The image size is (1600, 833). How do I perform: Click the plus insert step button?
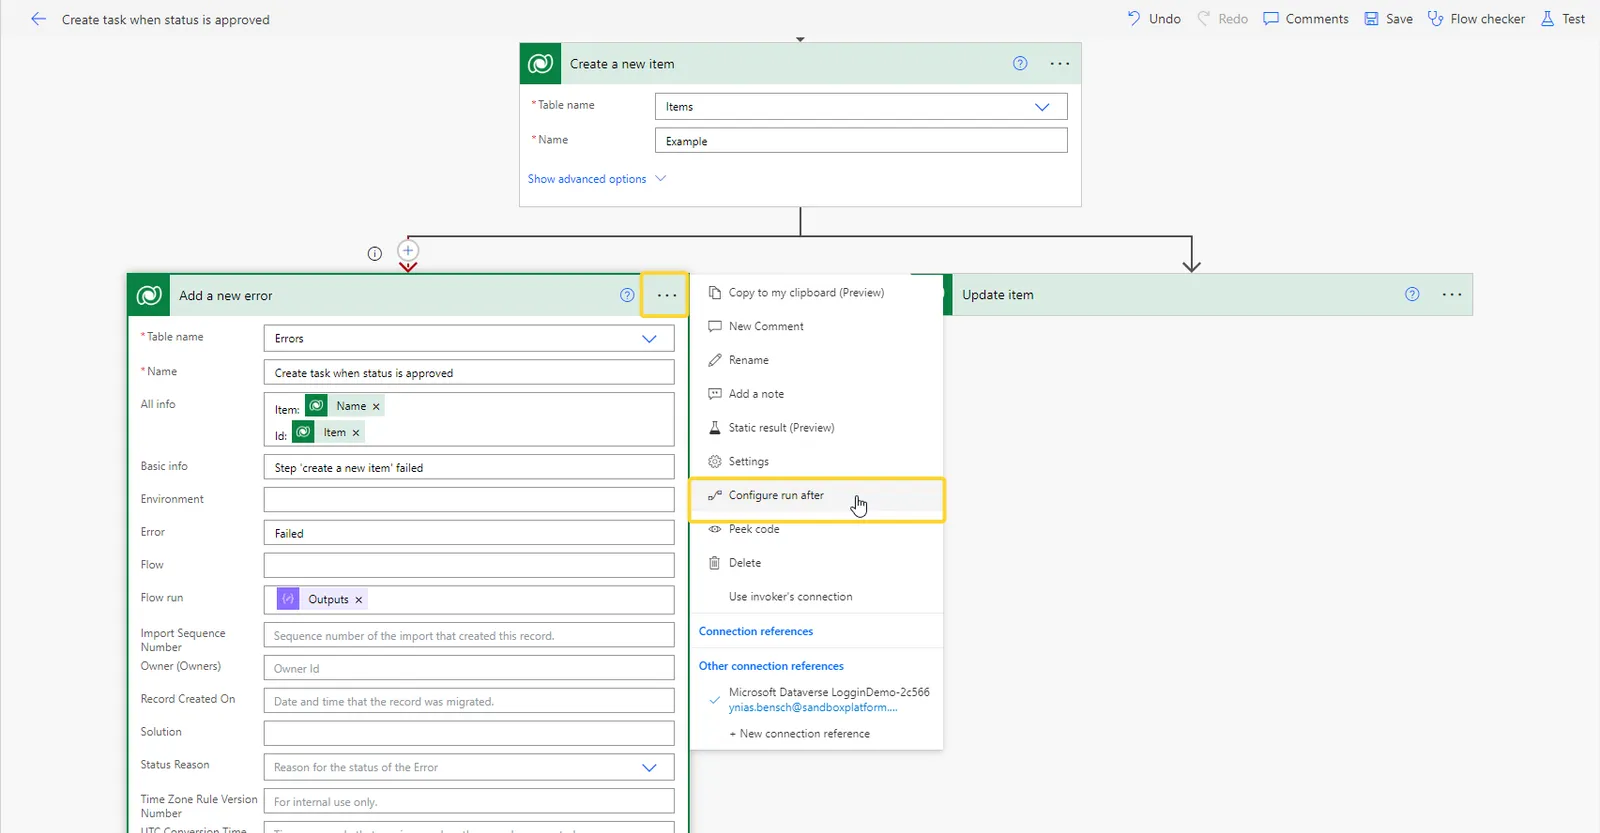point(408,250)
